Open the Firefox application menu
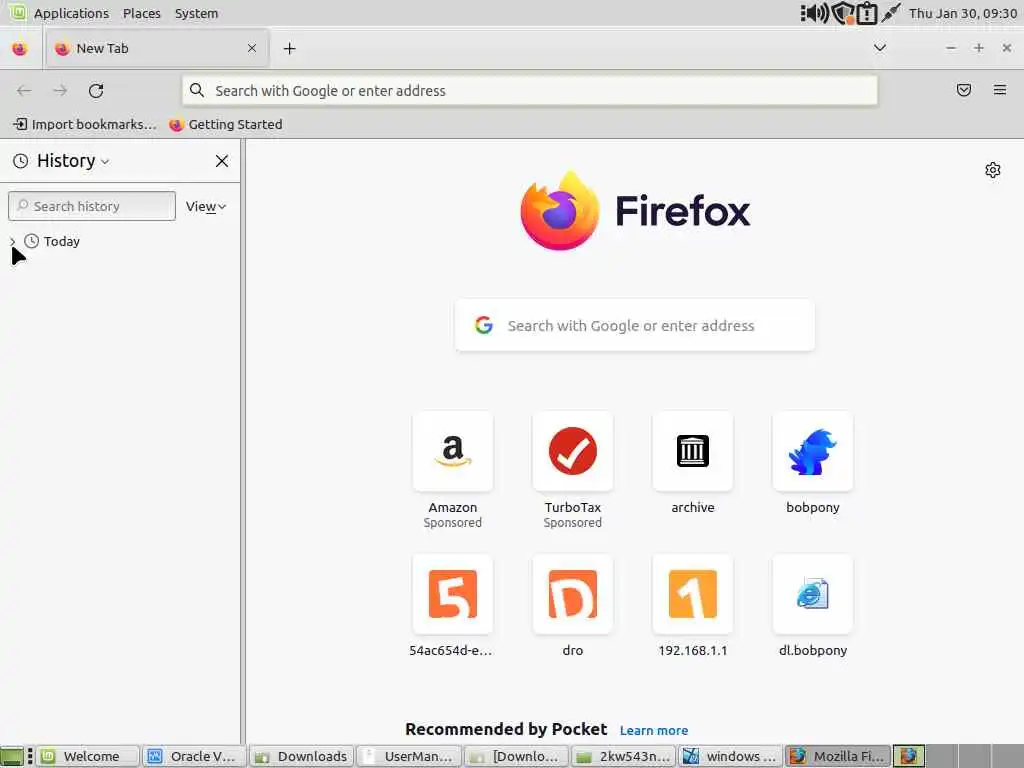 (999, 90)
